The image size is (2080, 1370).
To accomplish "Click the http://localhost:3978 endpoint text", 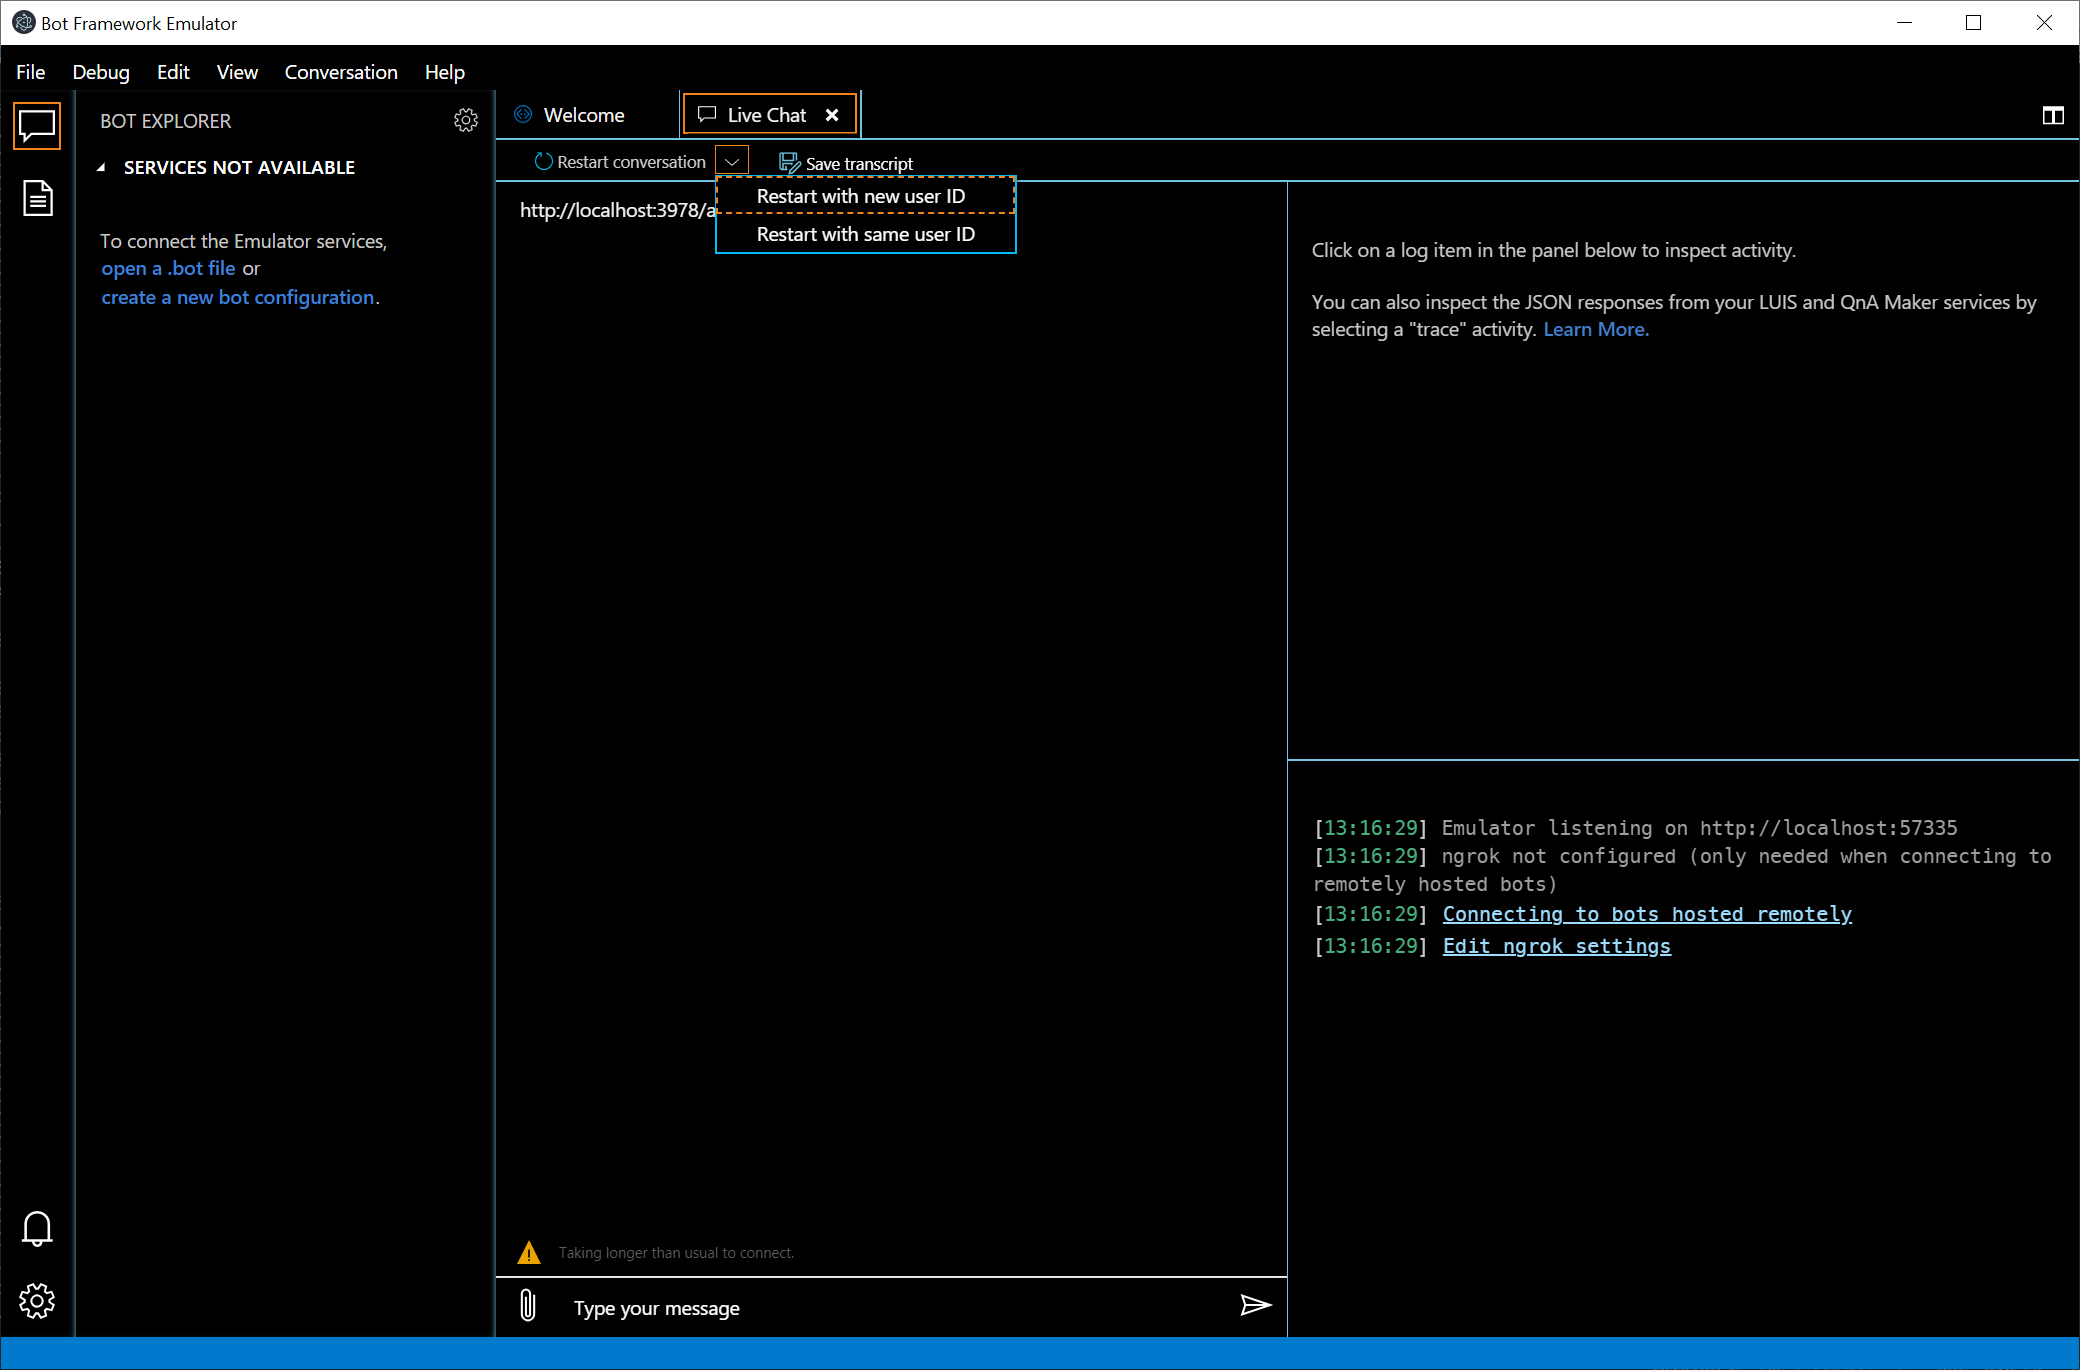I will coord(618,210).
